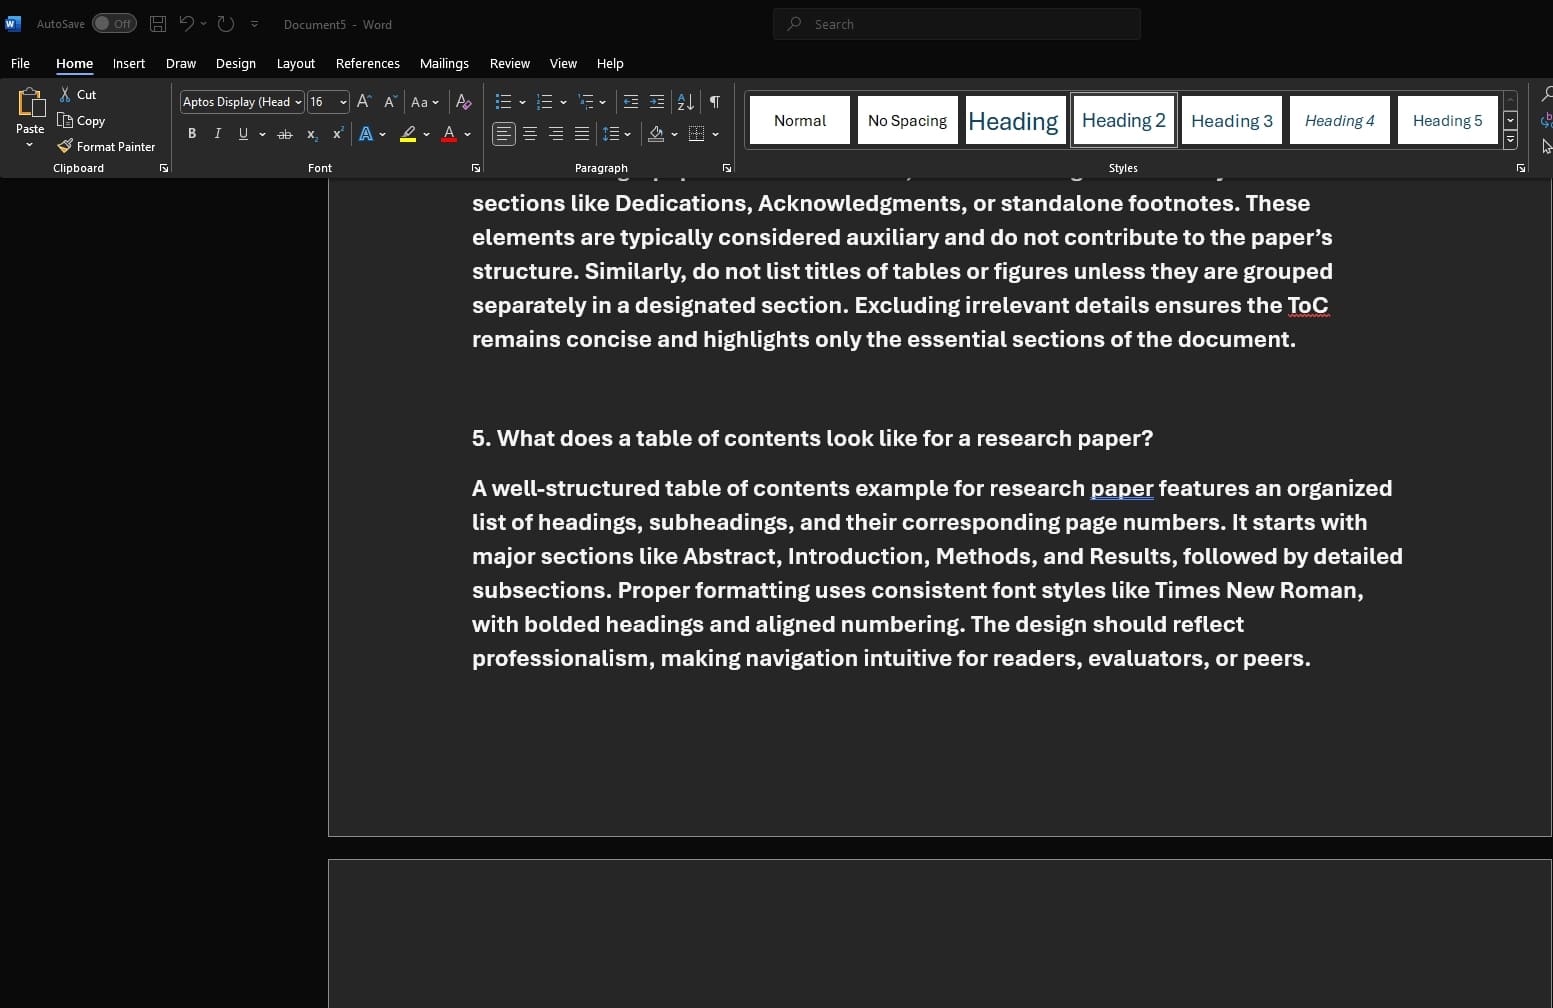The height and width of the screenshot is (1008, 1553).
Task: Toggle align left paragraph
Action: (x=504, y=134)
